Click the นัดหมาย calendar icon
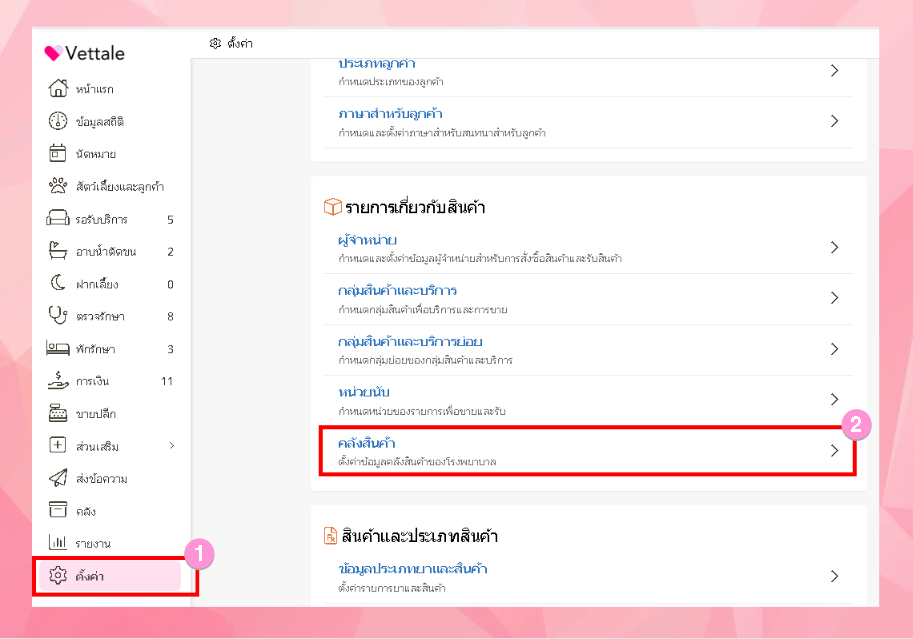Image resolution: width=913 pixels, height=639 pixels. pyautogui.click(x=58, y=153)
